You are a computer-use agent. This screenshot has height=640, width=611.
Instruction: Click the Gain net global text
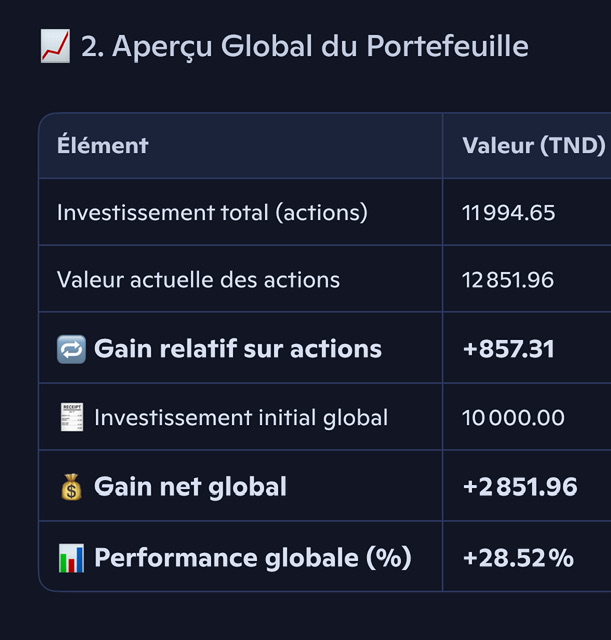click(190, 487)
